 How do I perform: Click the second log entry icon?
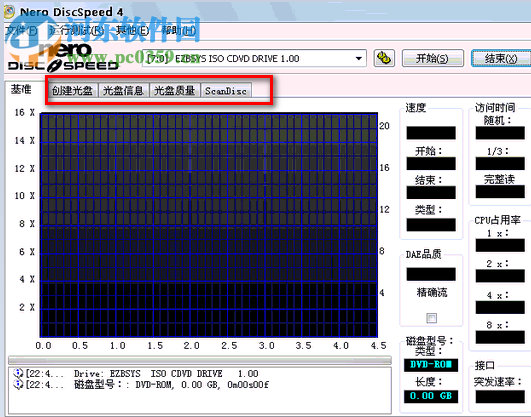(x=18, y=384)
